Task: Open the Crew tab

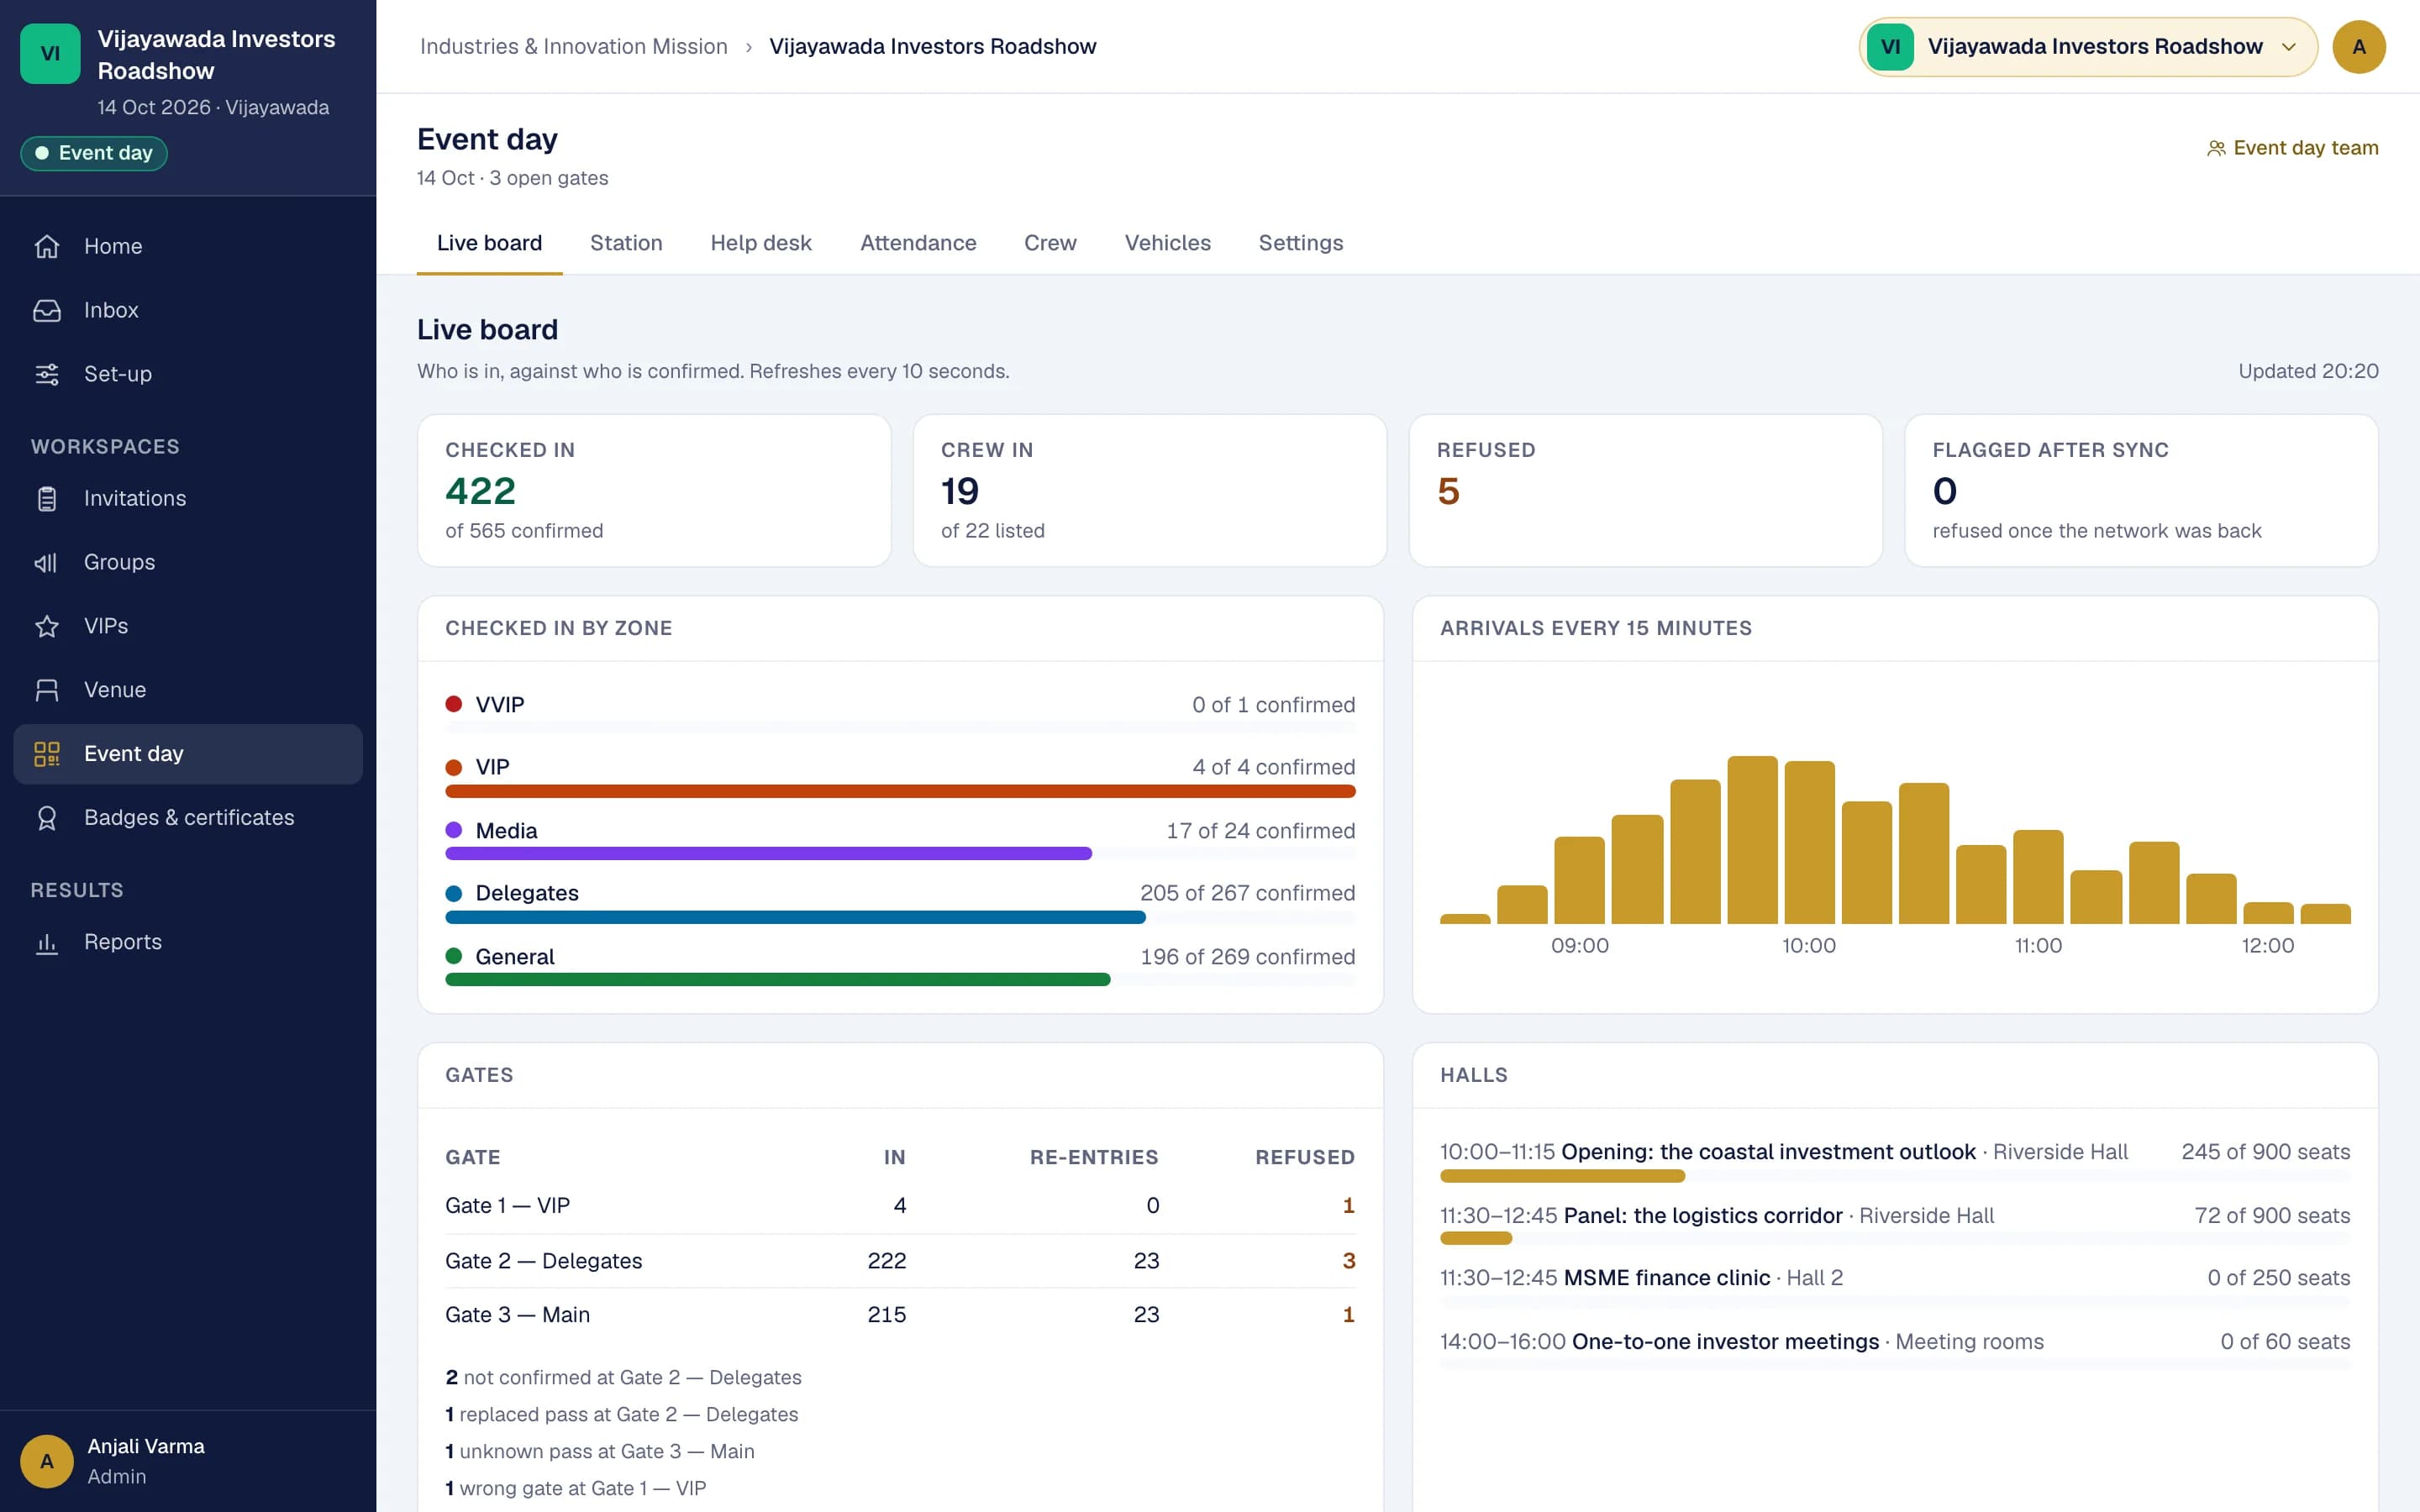Action: coord(1050,243)
